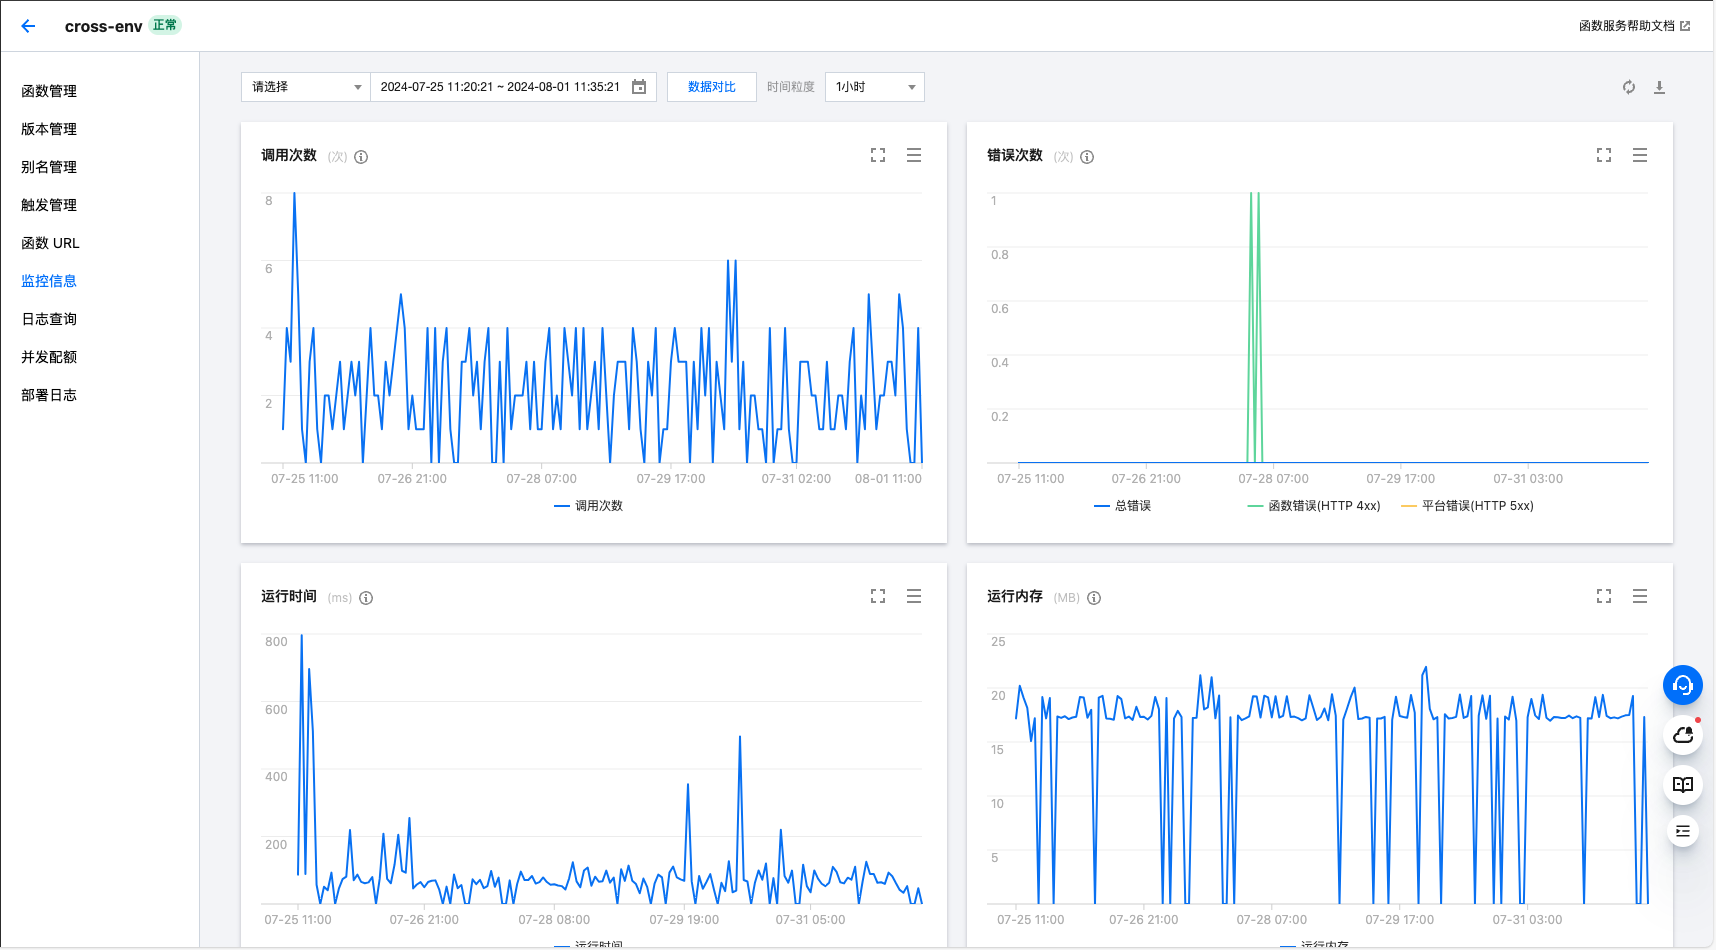Click the 调用次数 chart title
Screen dimensions: 1716x950
tap(289, 155)
